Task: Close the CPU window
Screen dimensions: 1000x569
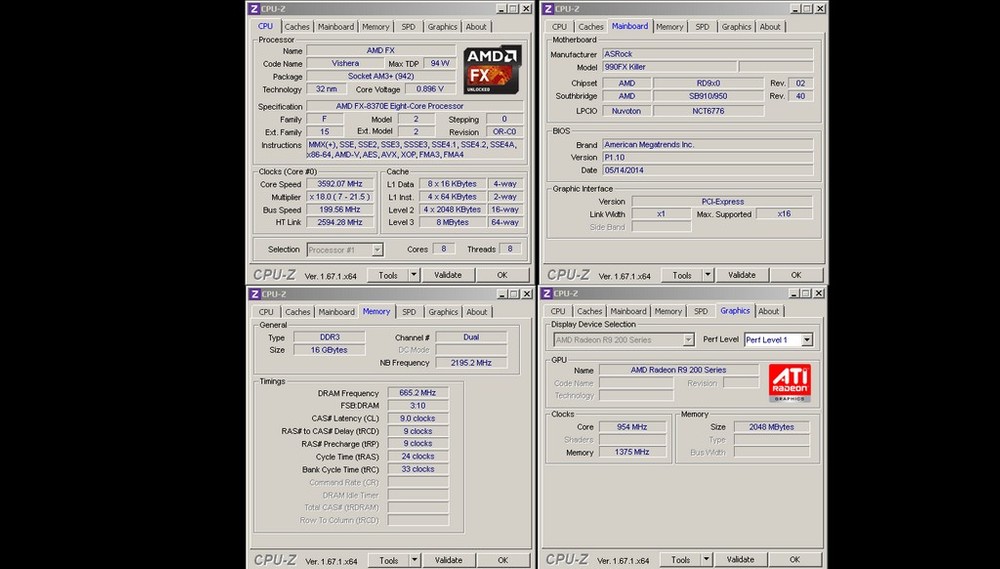Action: click(x=527, y=8)
